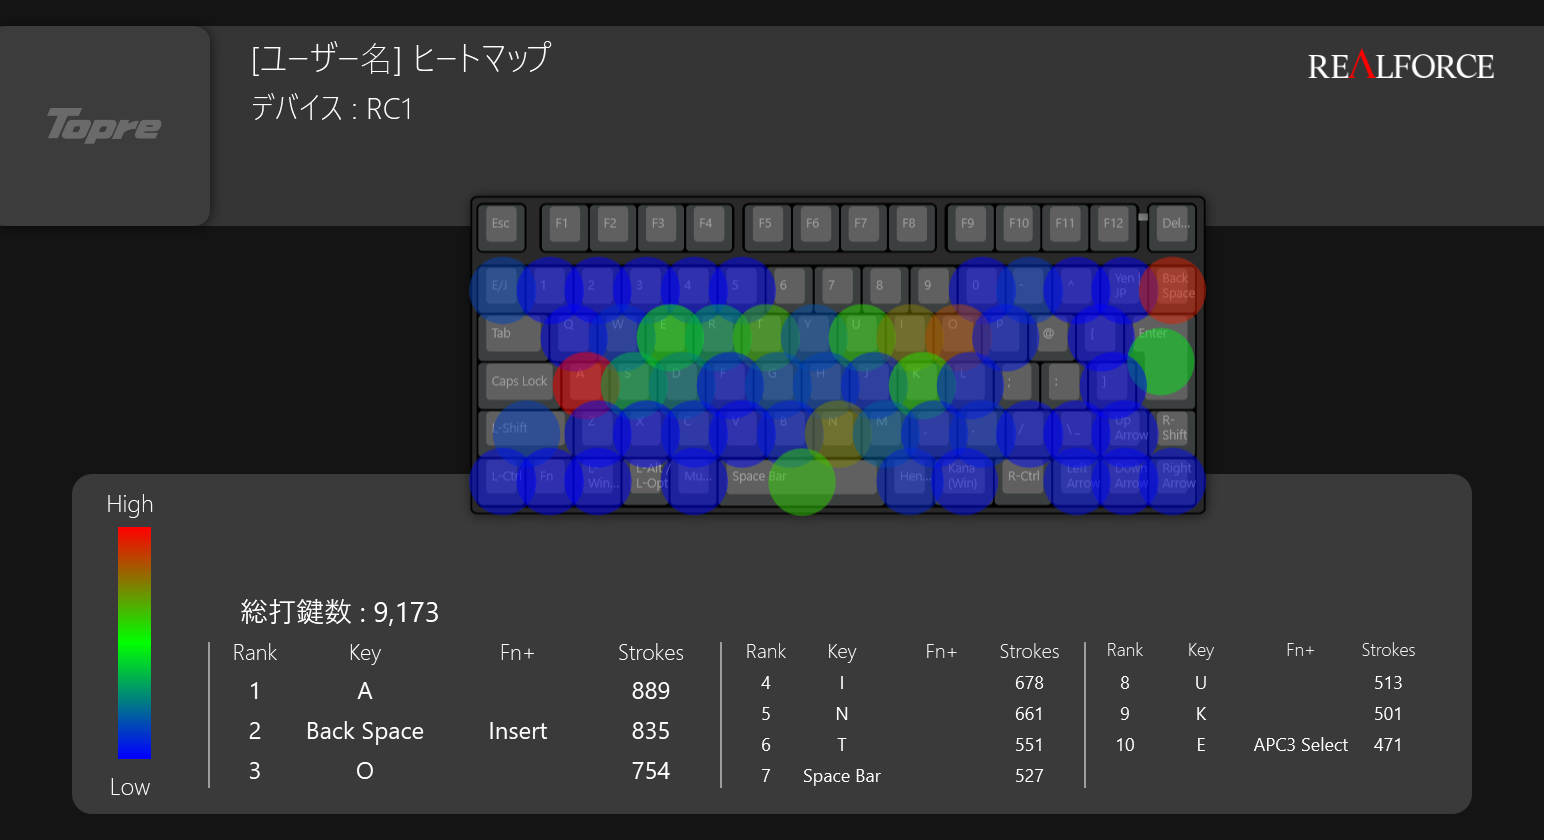This screenshot has height=840, width=1544.
Task: Click the Tab key
Action: click(512, 335)
